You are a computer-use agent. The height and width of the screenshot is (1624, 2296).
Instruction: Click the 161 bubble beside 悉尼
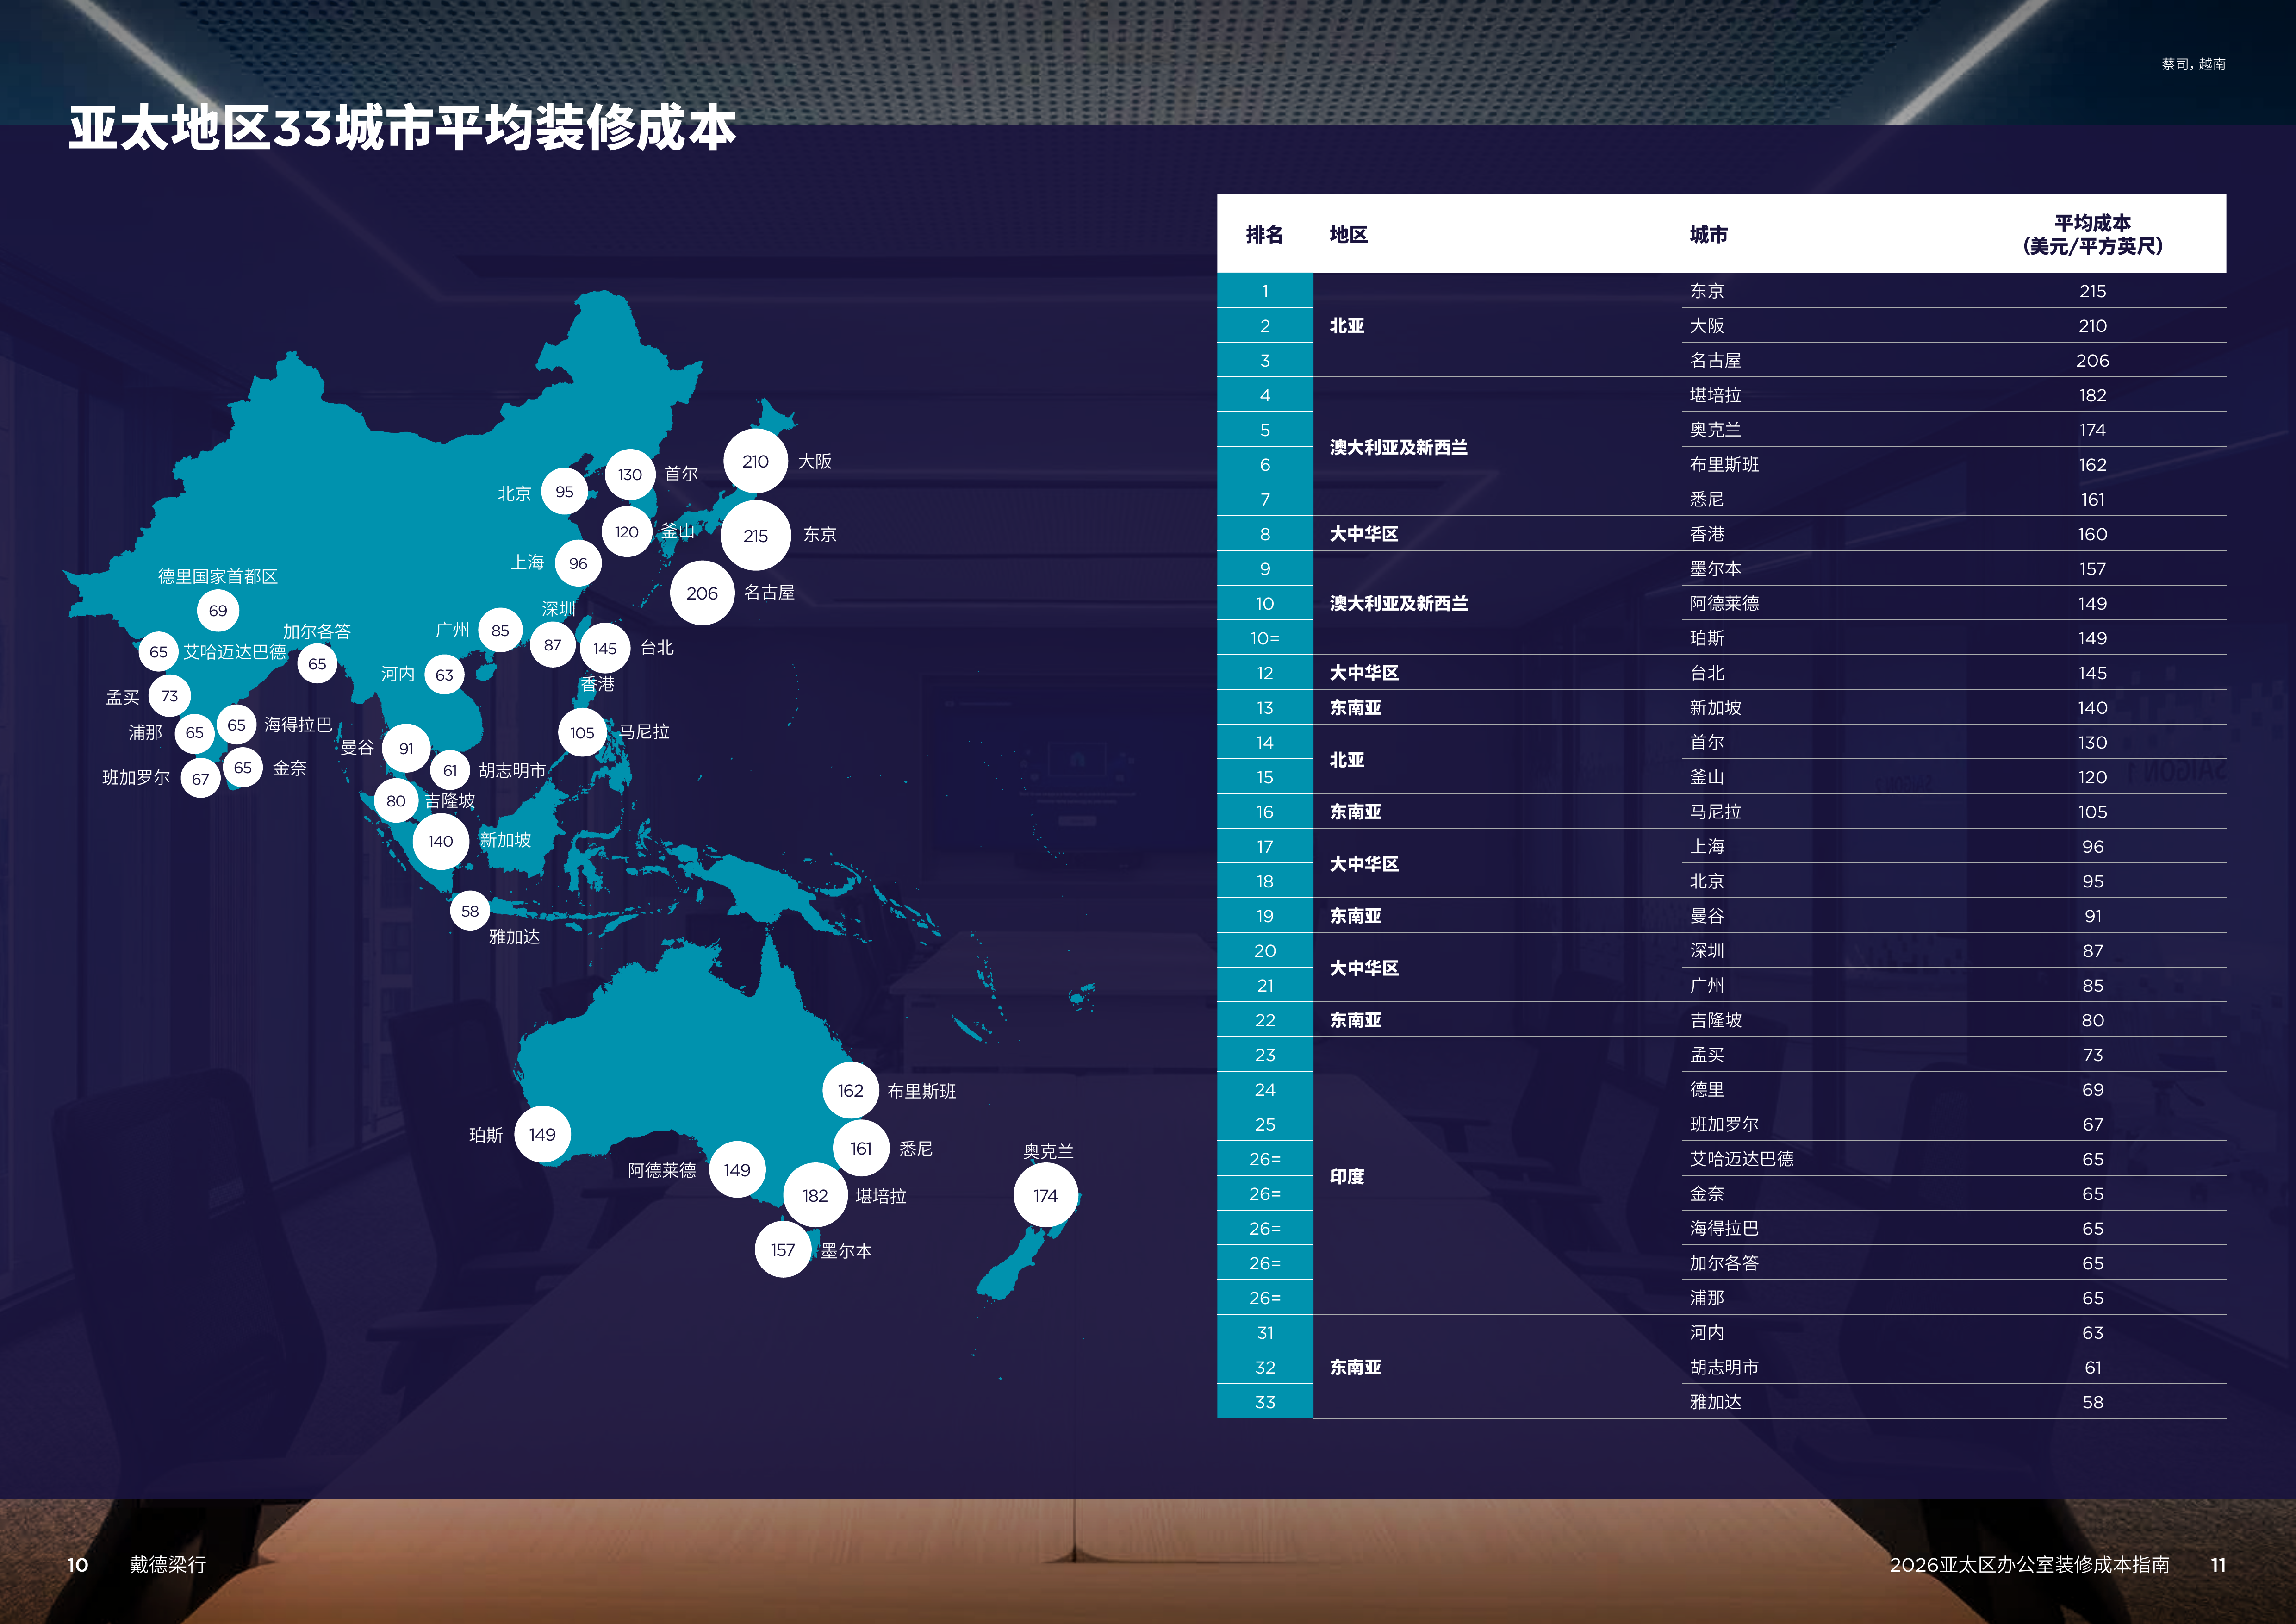pos(861,1148)
